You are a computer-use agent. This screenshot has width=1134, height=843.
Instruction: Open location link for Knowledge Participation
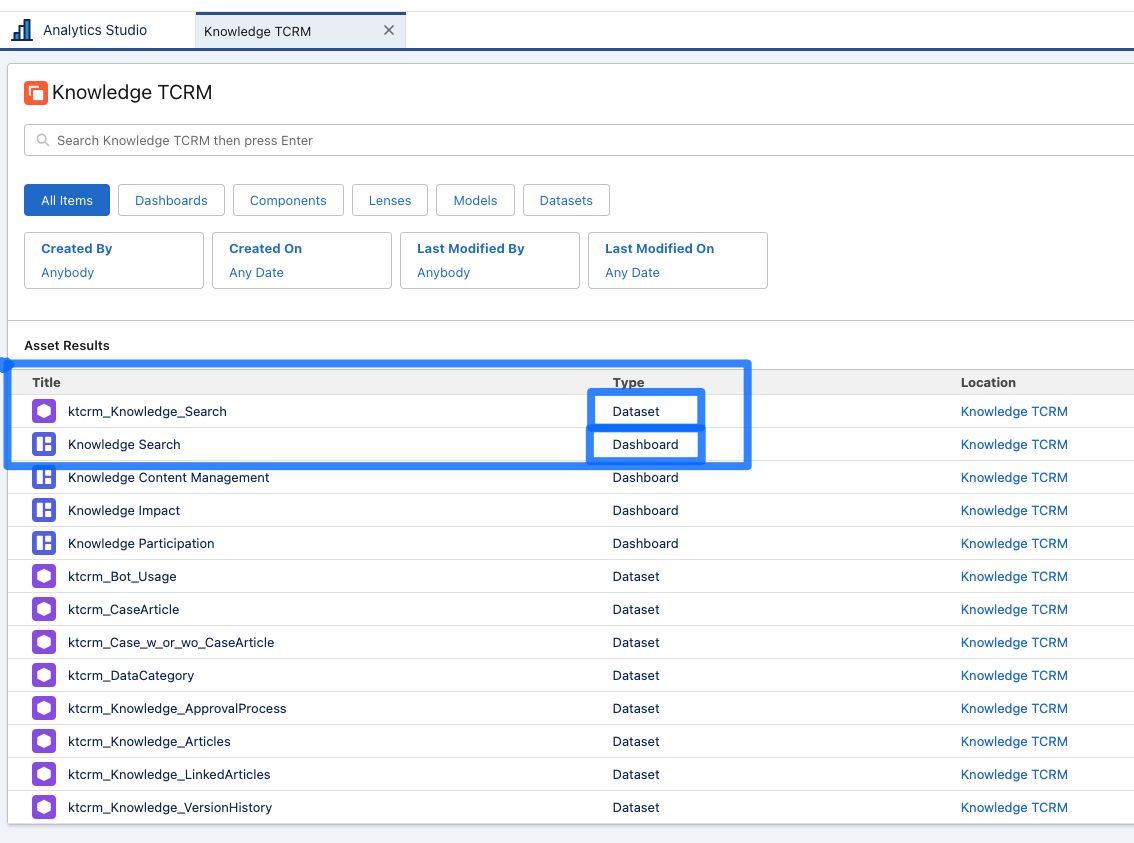(x=1014, y=544)
